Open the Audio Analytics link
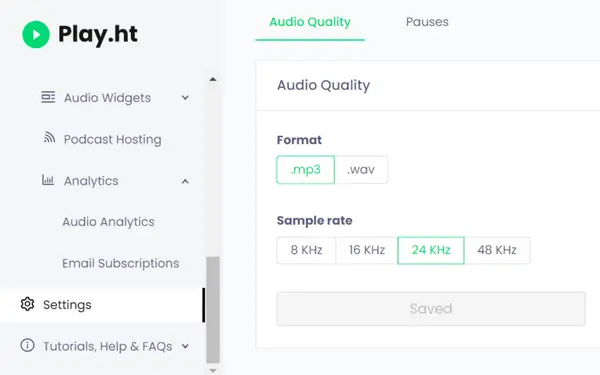The image size is (600, 375). pyautogui.click(x=109, y=222)
